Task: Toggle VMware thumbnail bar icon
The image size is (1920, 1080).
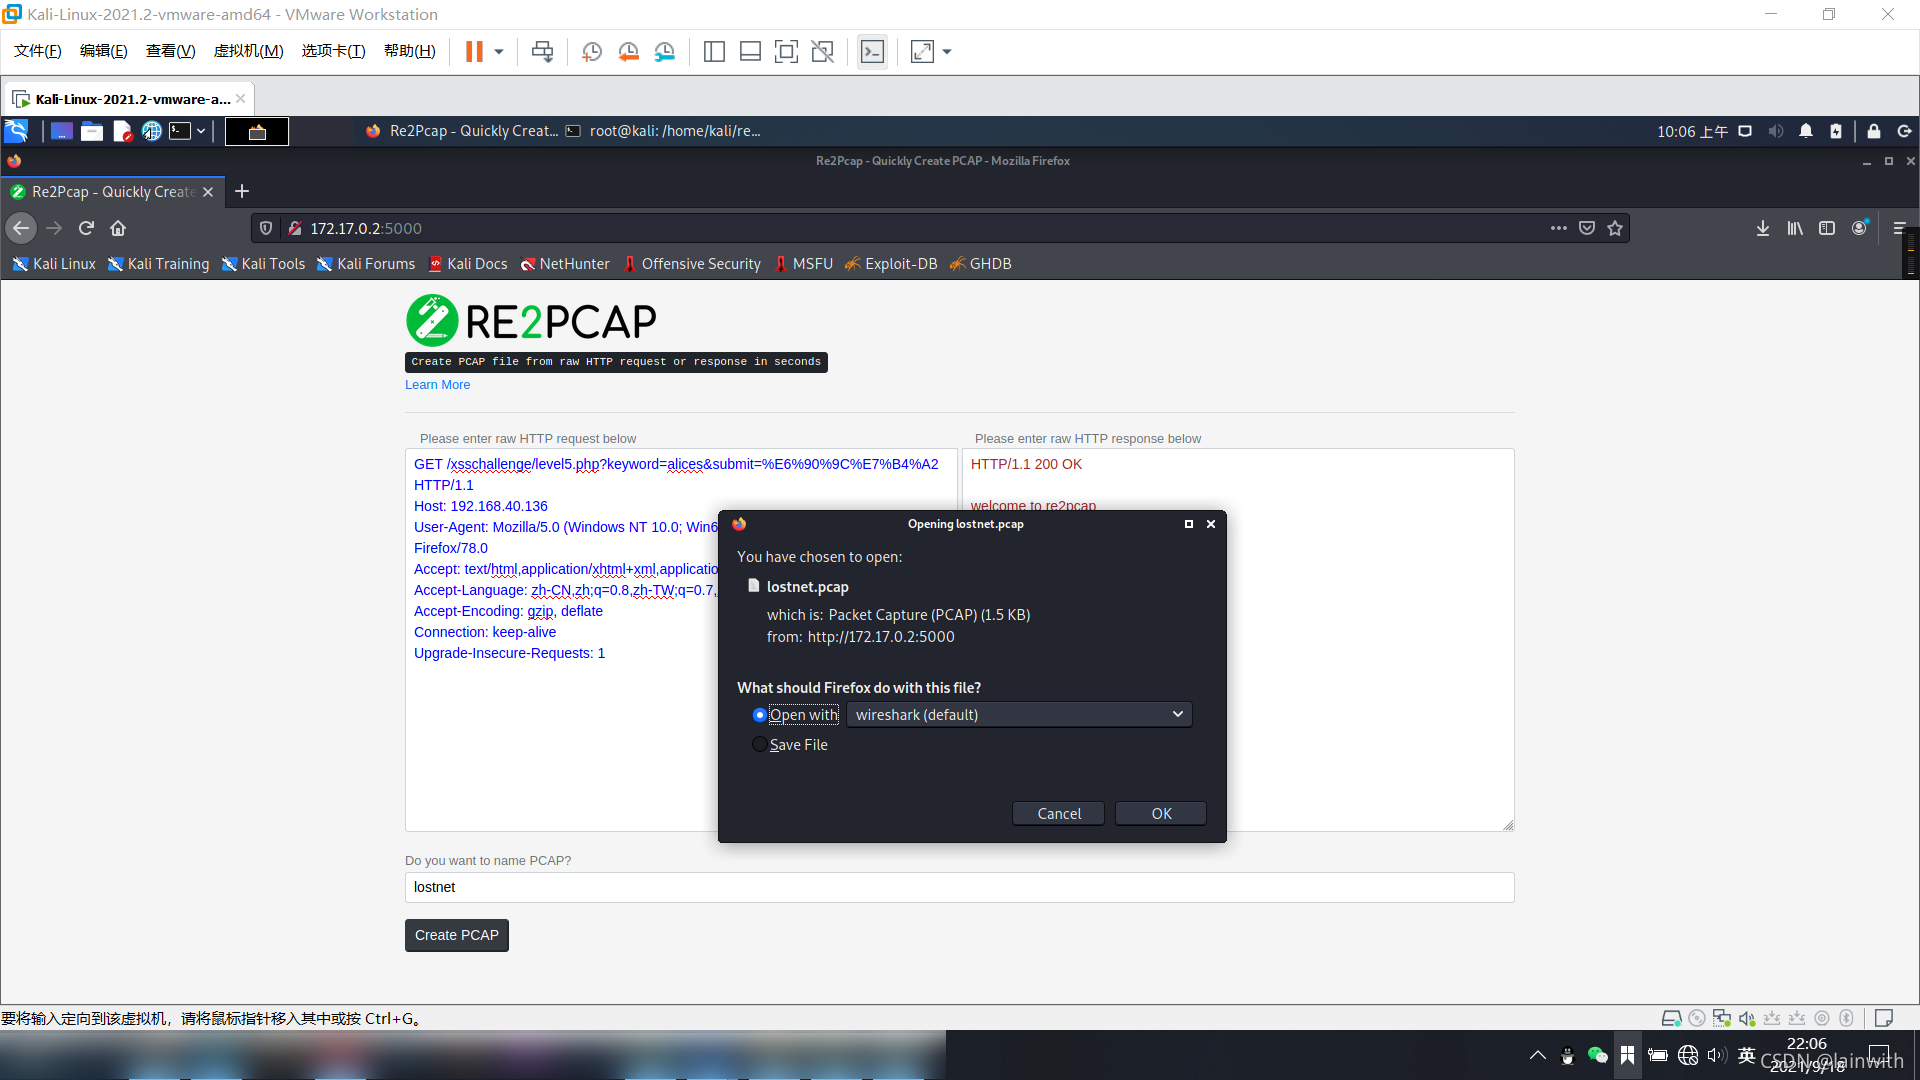Action: click(750, 51)
